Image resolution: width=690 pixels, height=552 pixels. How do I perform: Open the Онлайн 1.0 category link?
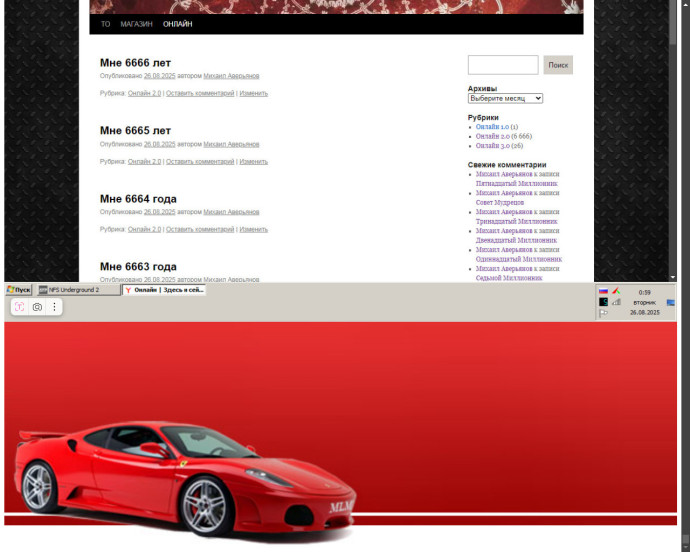(492, 127)
